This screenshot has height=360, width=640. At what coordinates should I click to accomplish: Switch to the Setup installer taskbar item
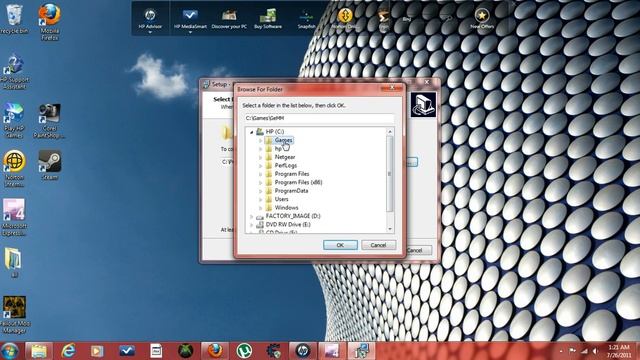point(361,351)
